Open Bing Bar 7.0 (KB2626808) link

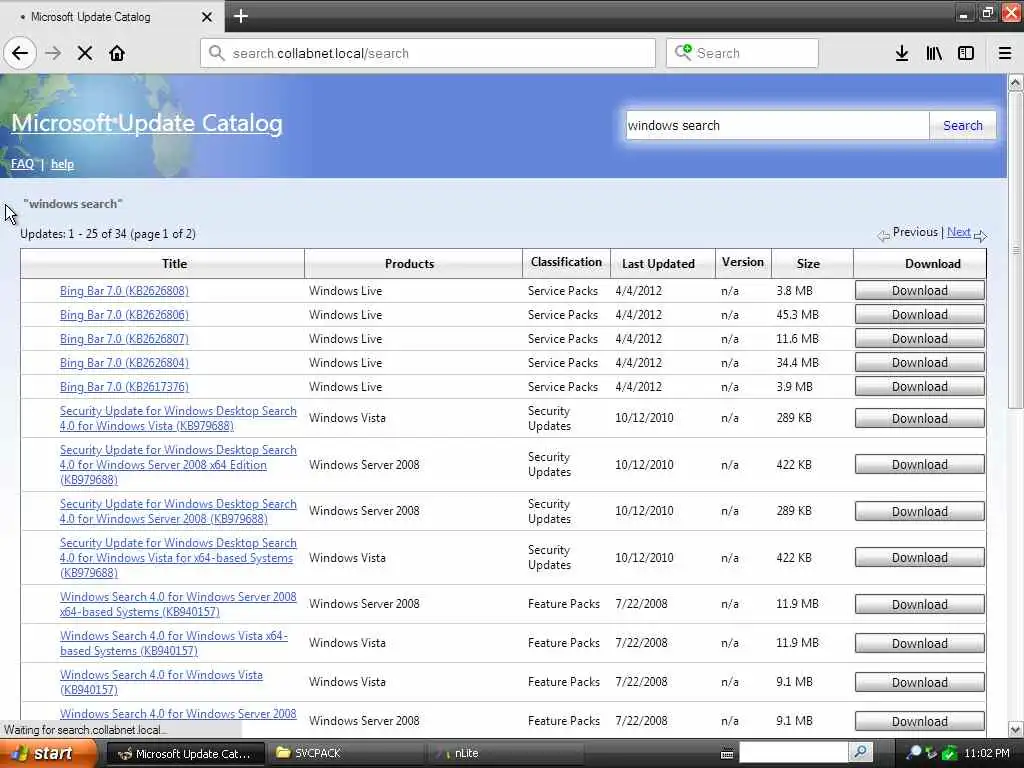[x=124, y=291]
